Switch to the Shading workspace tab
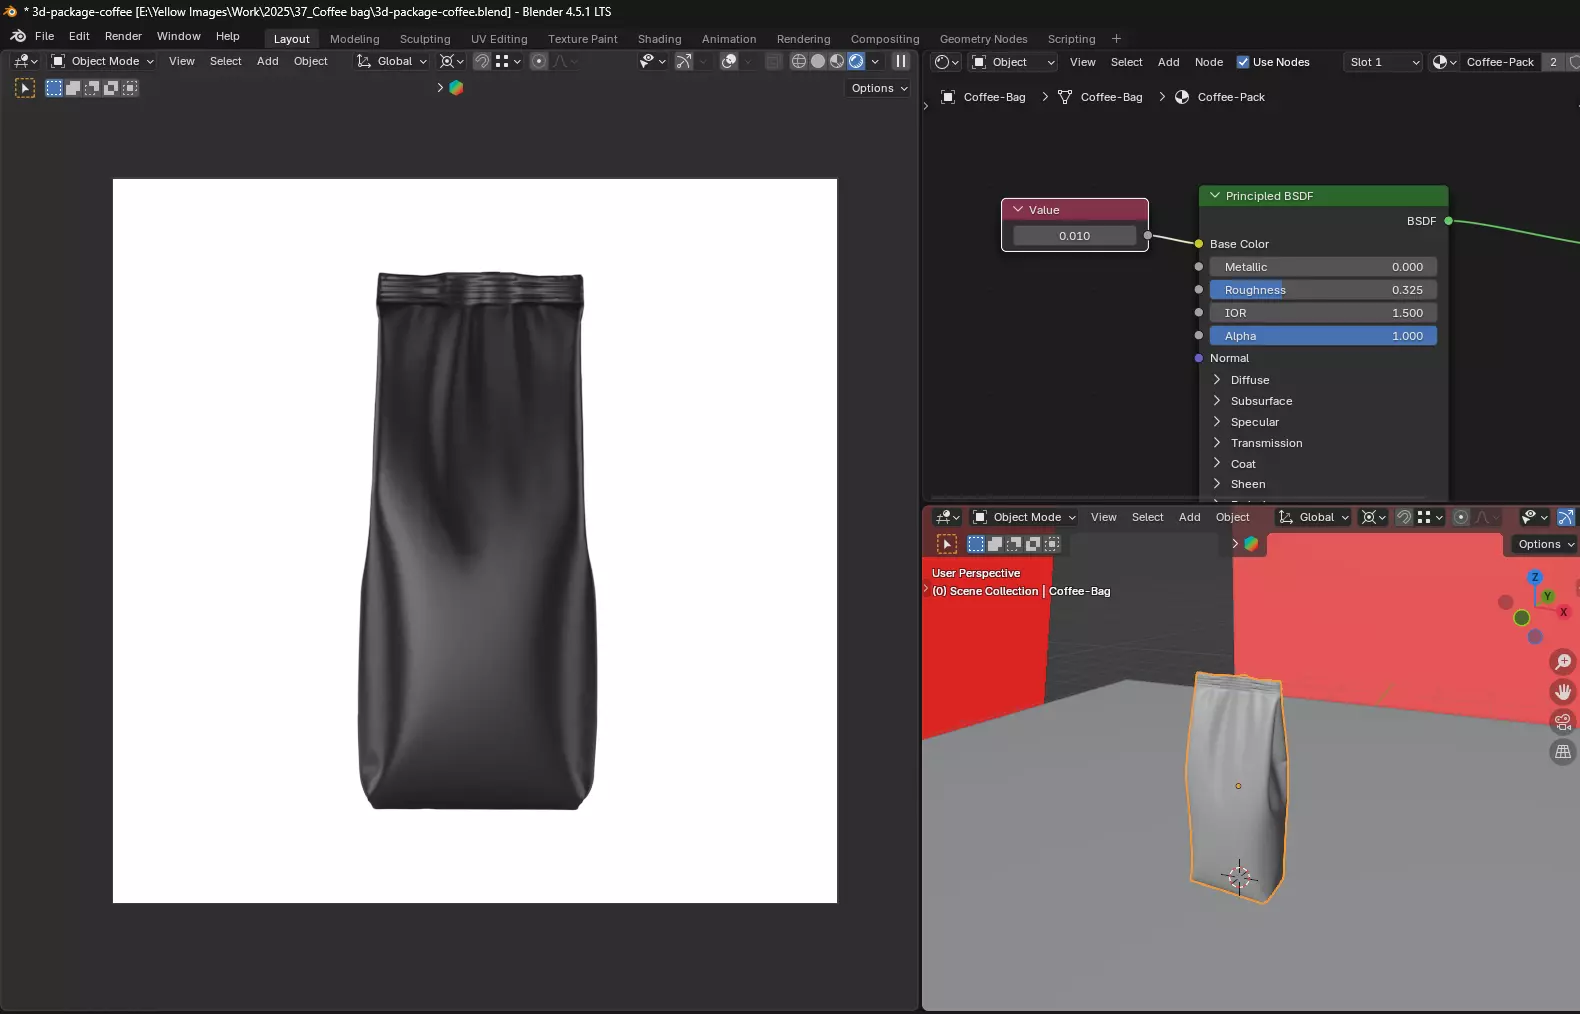The image size is (1580, 1014). click(x=660, y=39)
